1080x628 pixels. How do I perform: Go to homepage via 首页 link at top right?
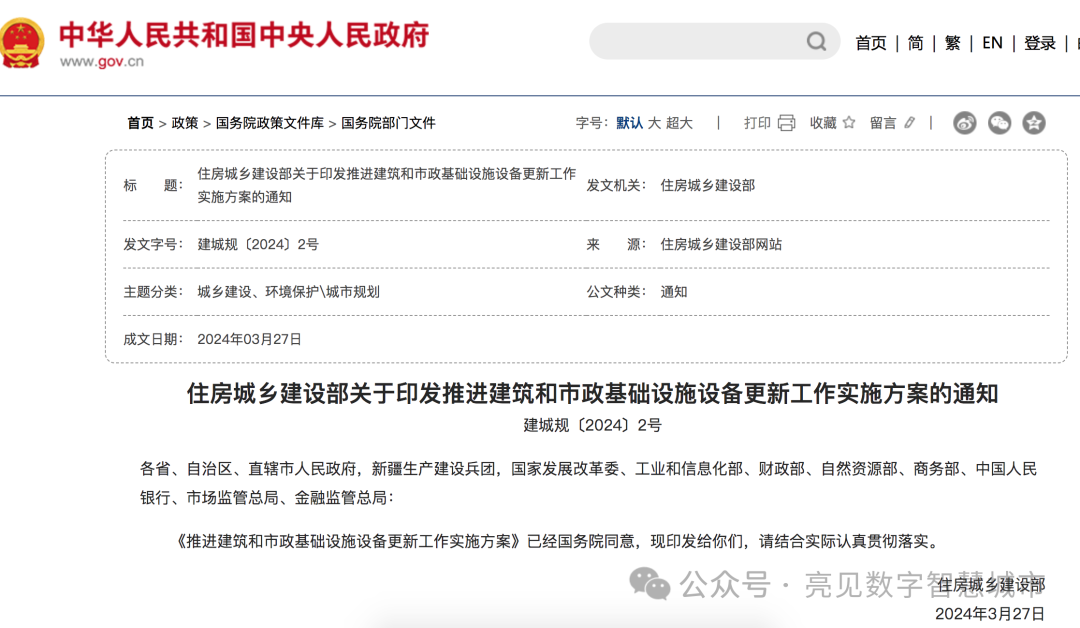[870, 43]
